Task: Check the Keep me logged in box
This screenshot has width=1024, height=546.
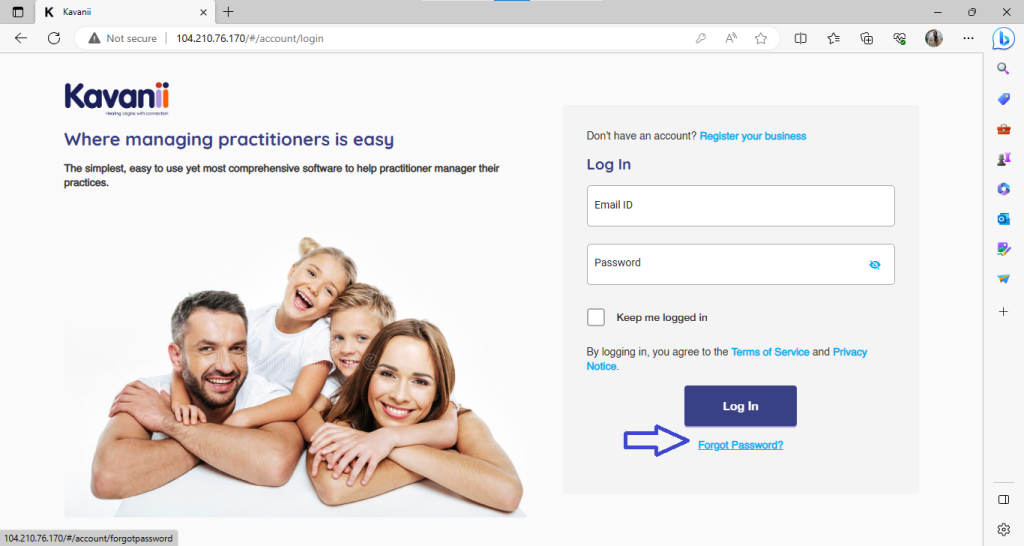Action: point(596,317)
